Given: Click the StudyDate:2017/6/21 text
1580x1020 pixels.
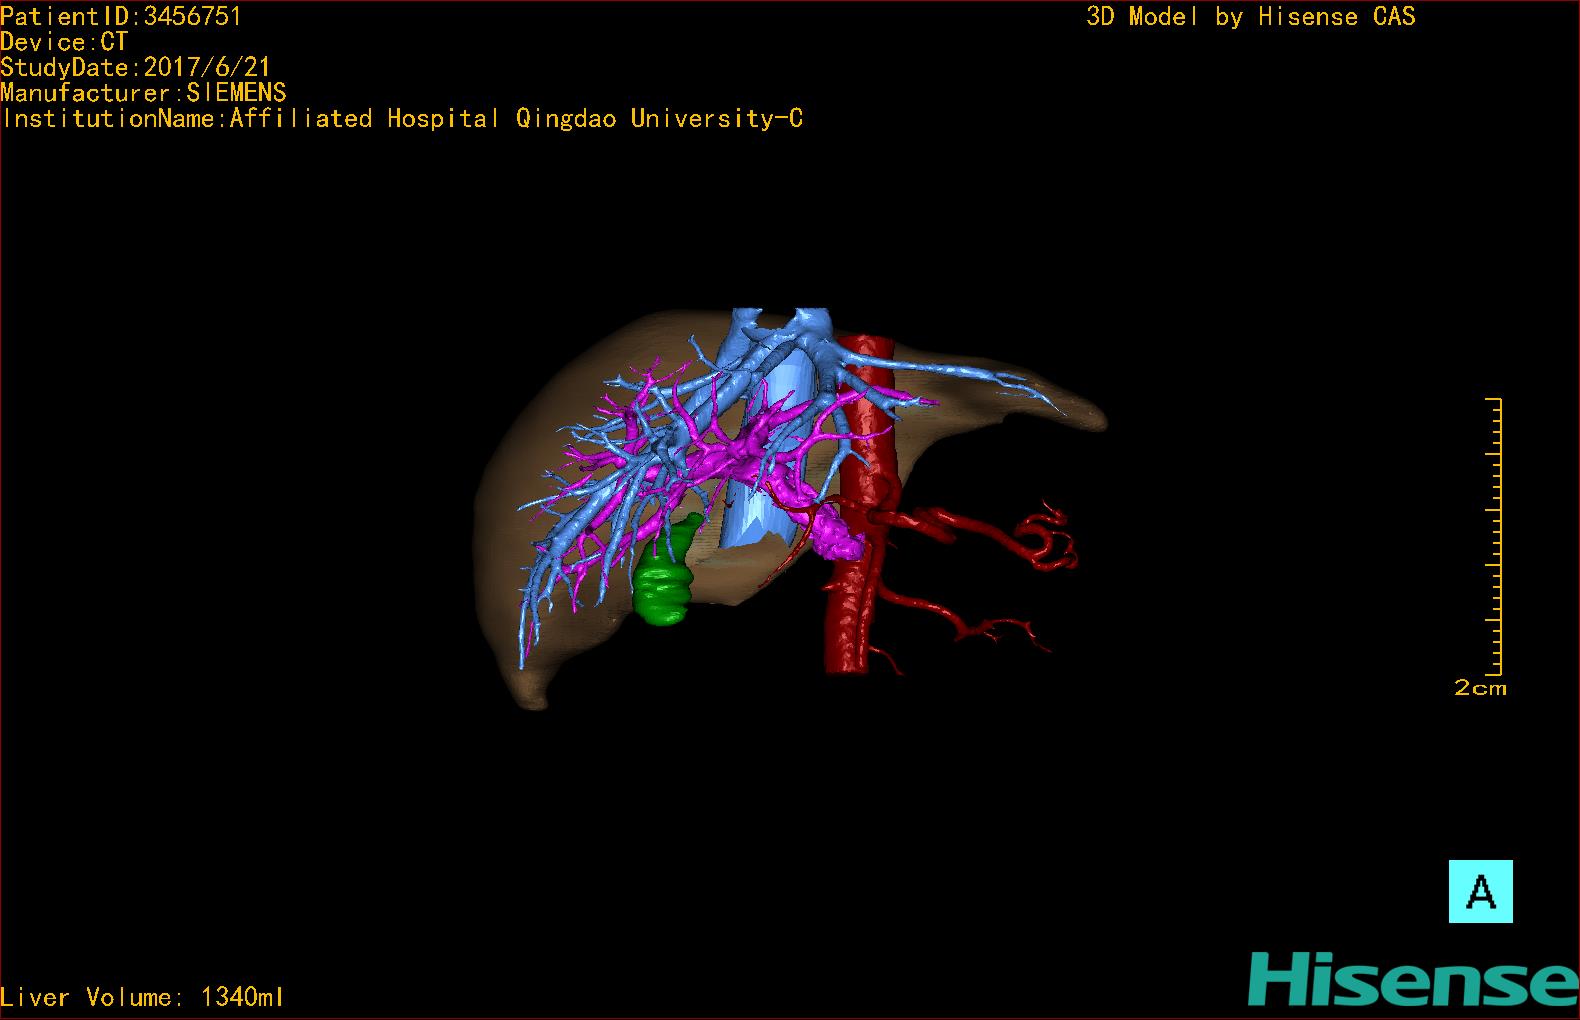Looking at the screenshot, I should tap(135, 67).
